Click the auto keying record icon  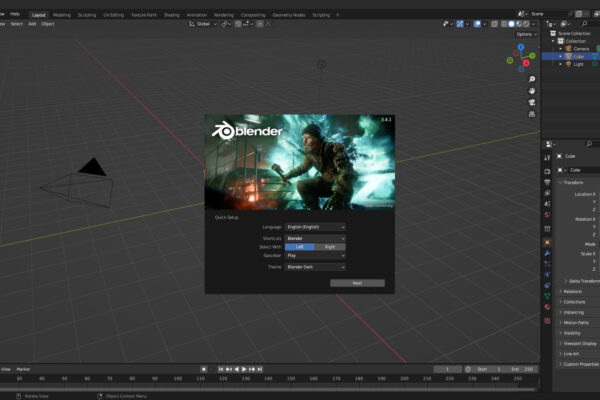pyautogui.click(x=204, y=369)
